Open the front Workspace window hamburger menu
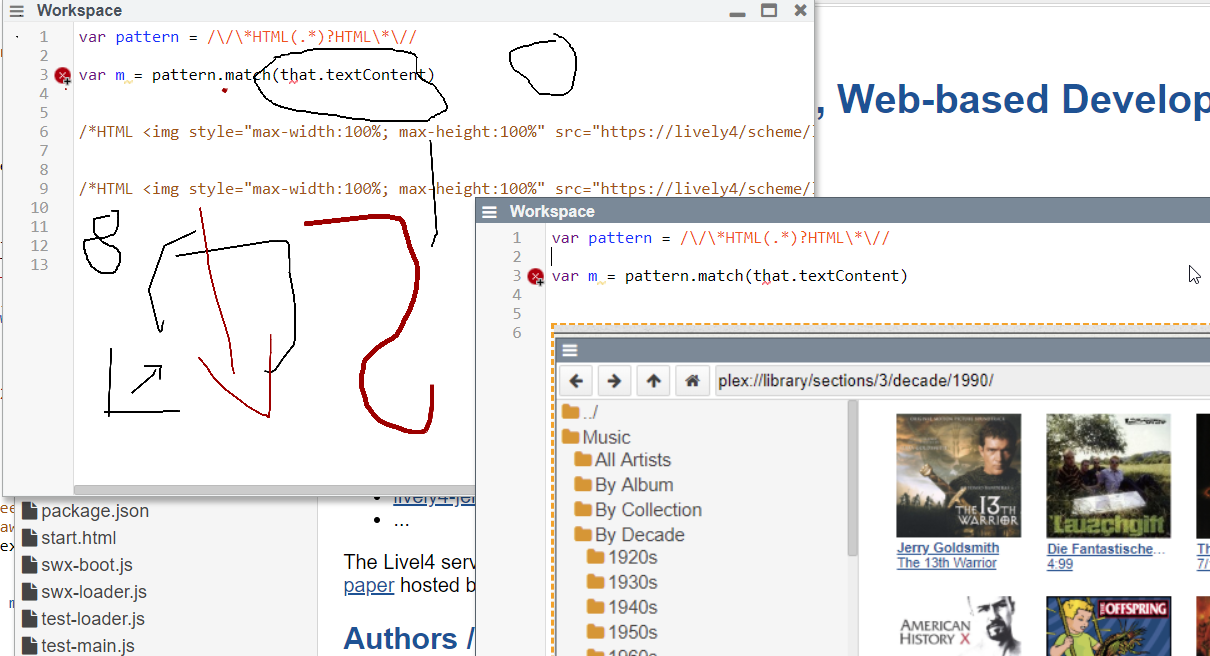The image size is (1210, 656). coord(489,212)
